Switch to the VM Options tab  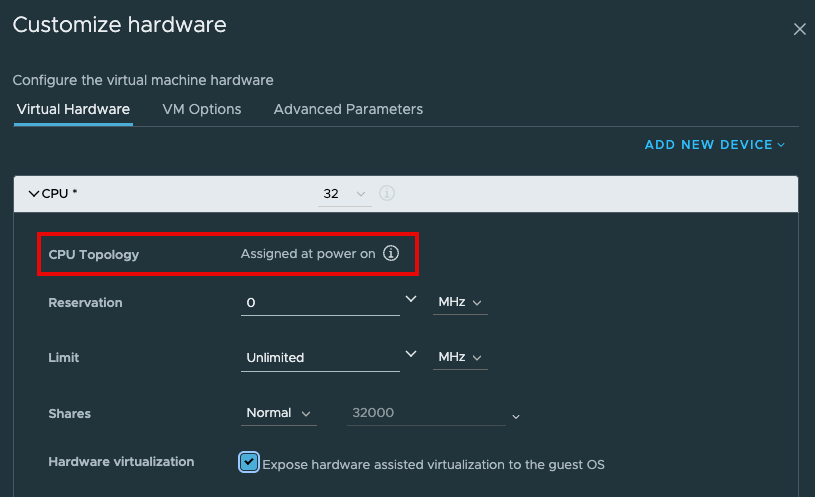point(202,109)
